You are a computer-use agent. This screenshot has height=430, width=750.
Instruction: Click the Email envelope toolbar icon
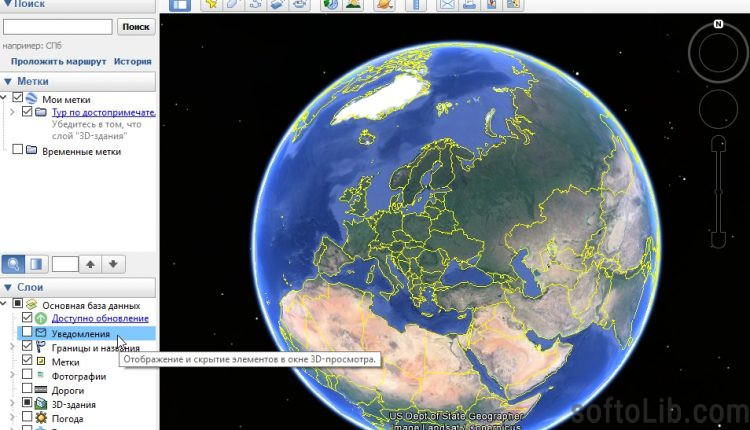(x=447, y=5)
